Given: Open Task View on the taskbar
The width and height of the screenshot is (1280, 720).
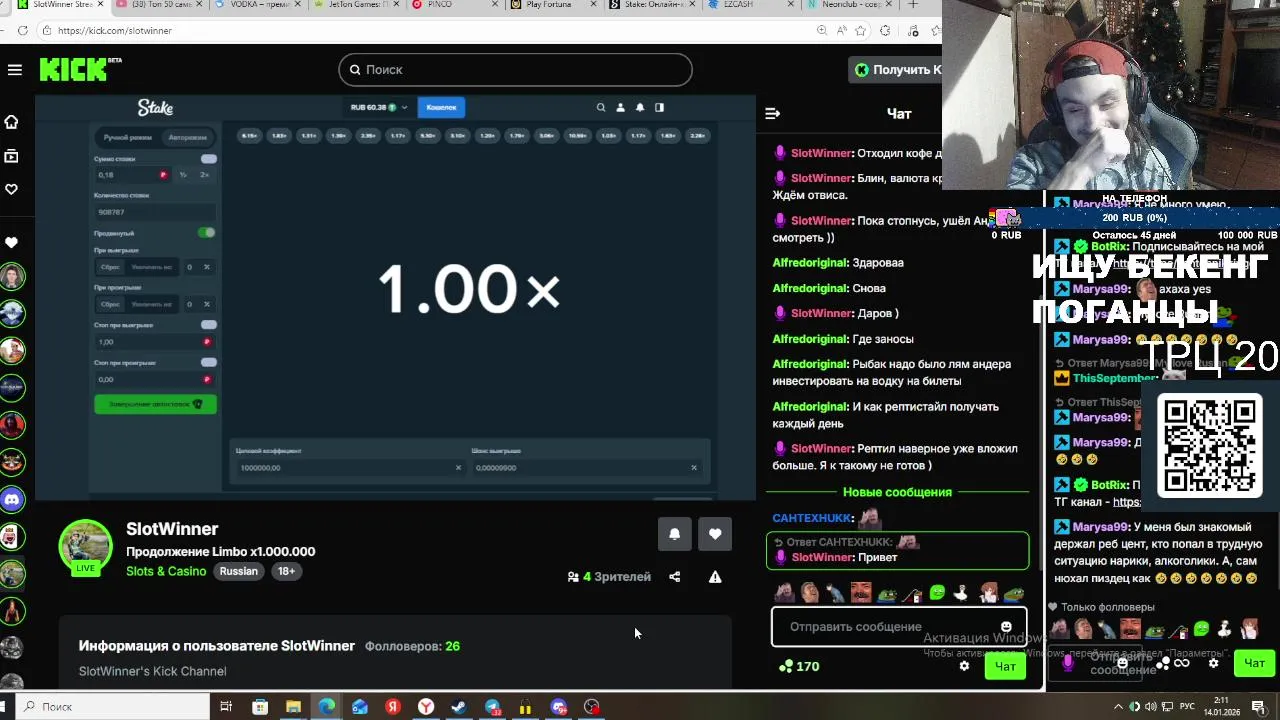Looking at the screenshot, I should pos(226,707).
